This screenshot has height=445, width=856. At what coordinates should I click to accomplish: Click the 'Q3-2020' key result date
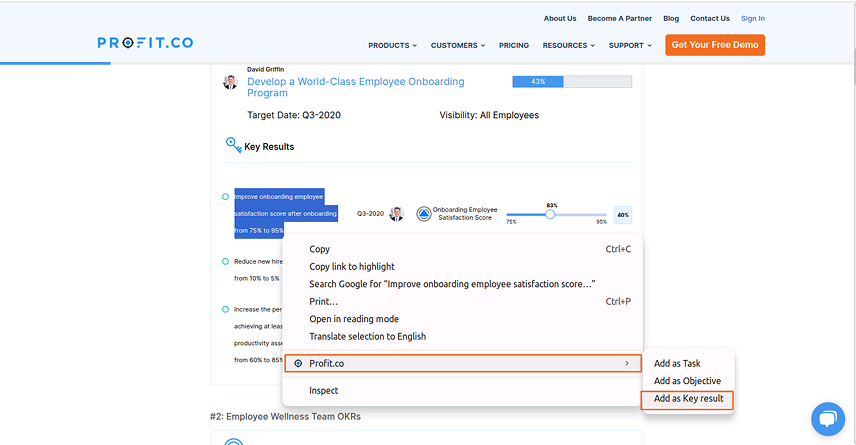(x=370, y=213)
